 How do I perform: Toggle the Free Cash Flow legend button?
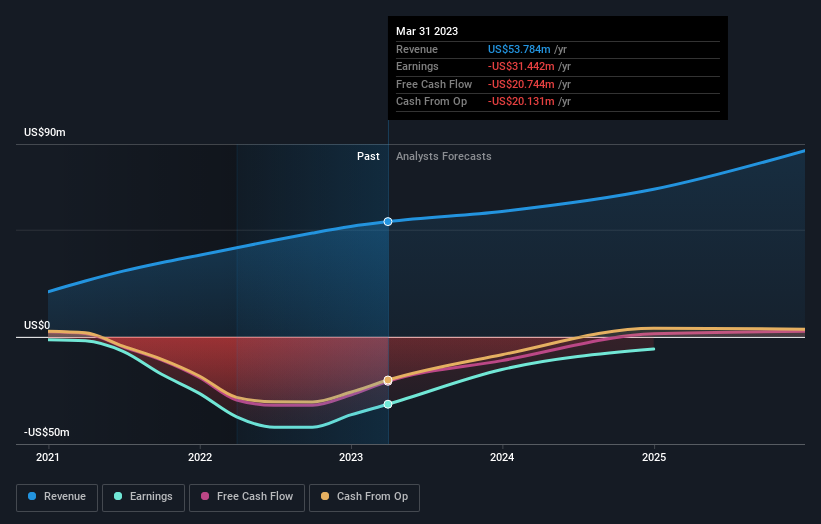tap(247, 497)
